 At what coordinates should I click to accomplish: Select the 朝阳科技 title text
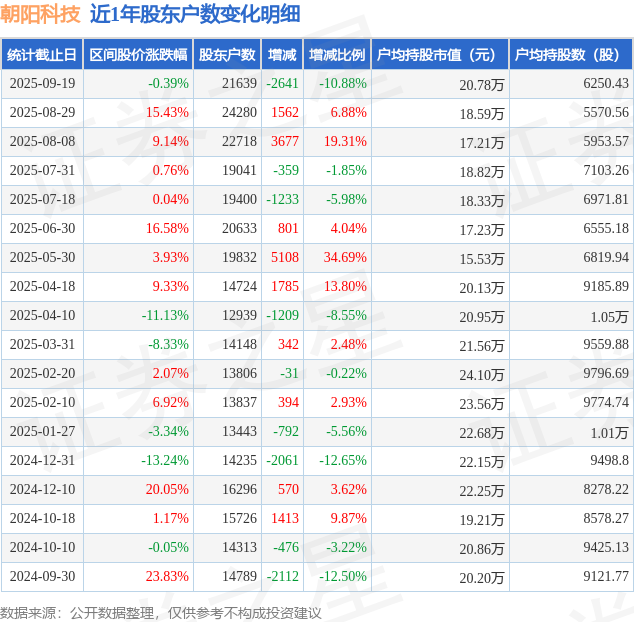pos(40,14)
